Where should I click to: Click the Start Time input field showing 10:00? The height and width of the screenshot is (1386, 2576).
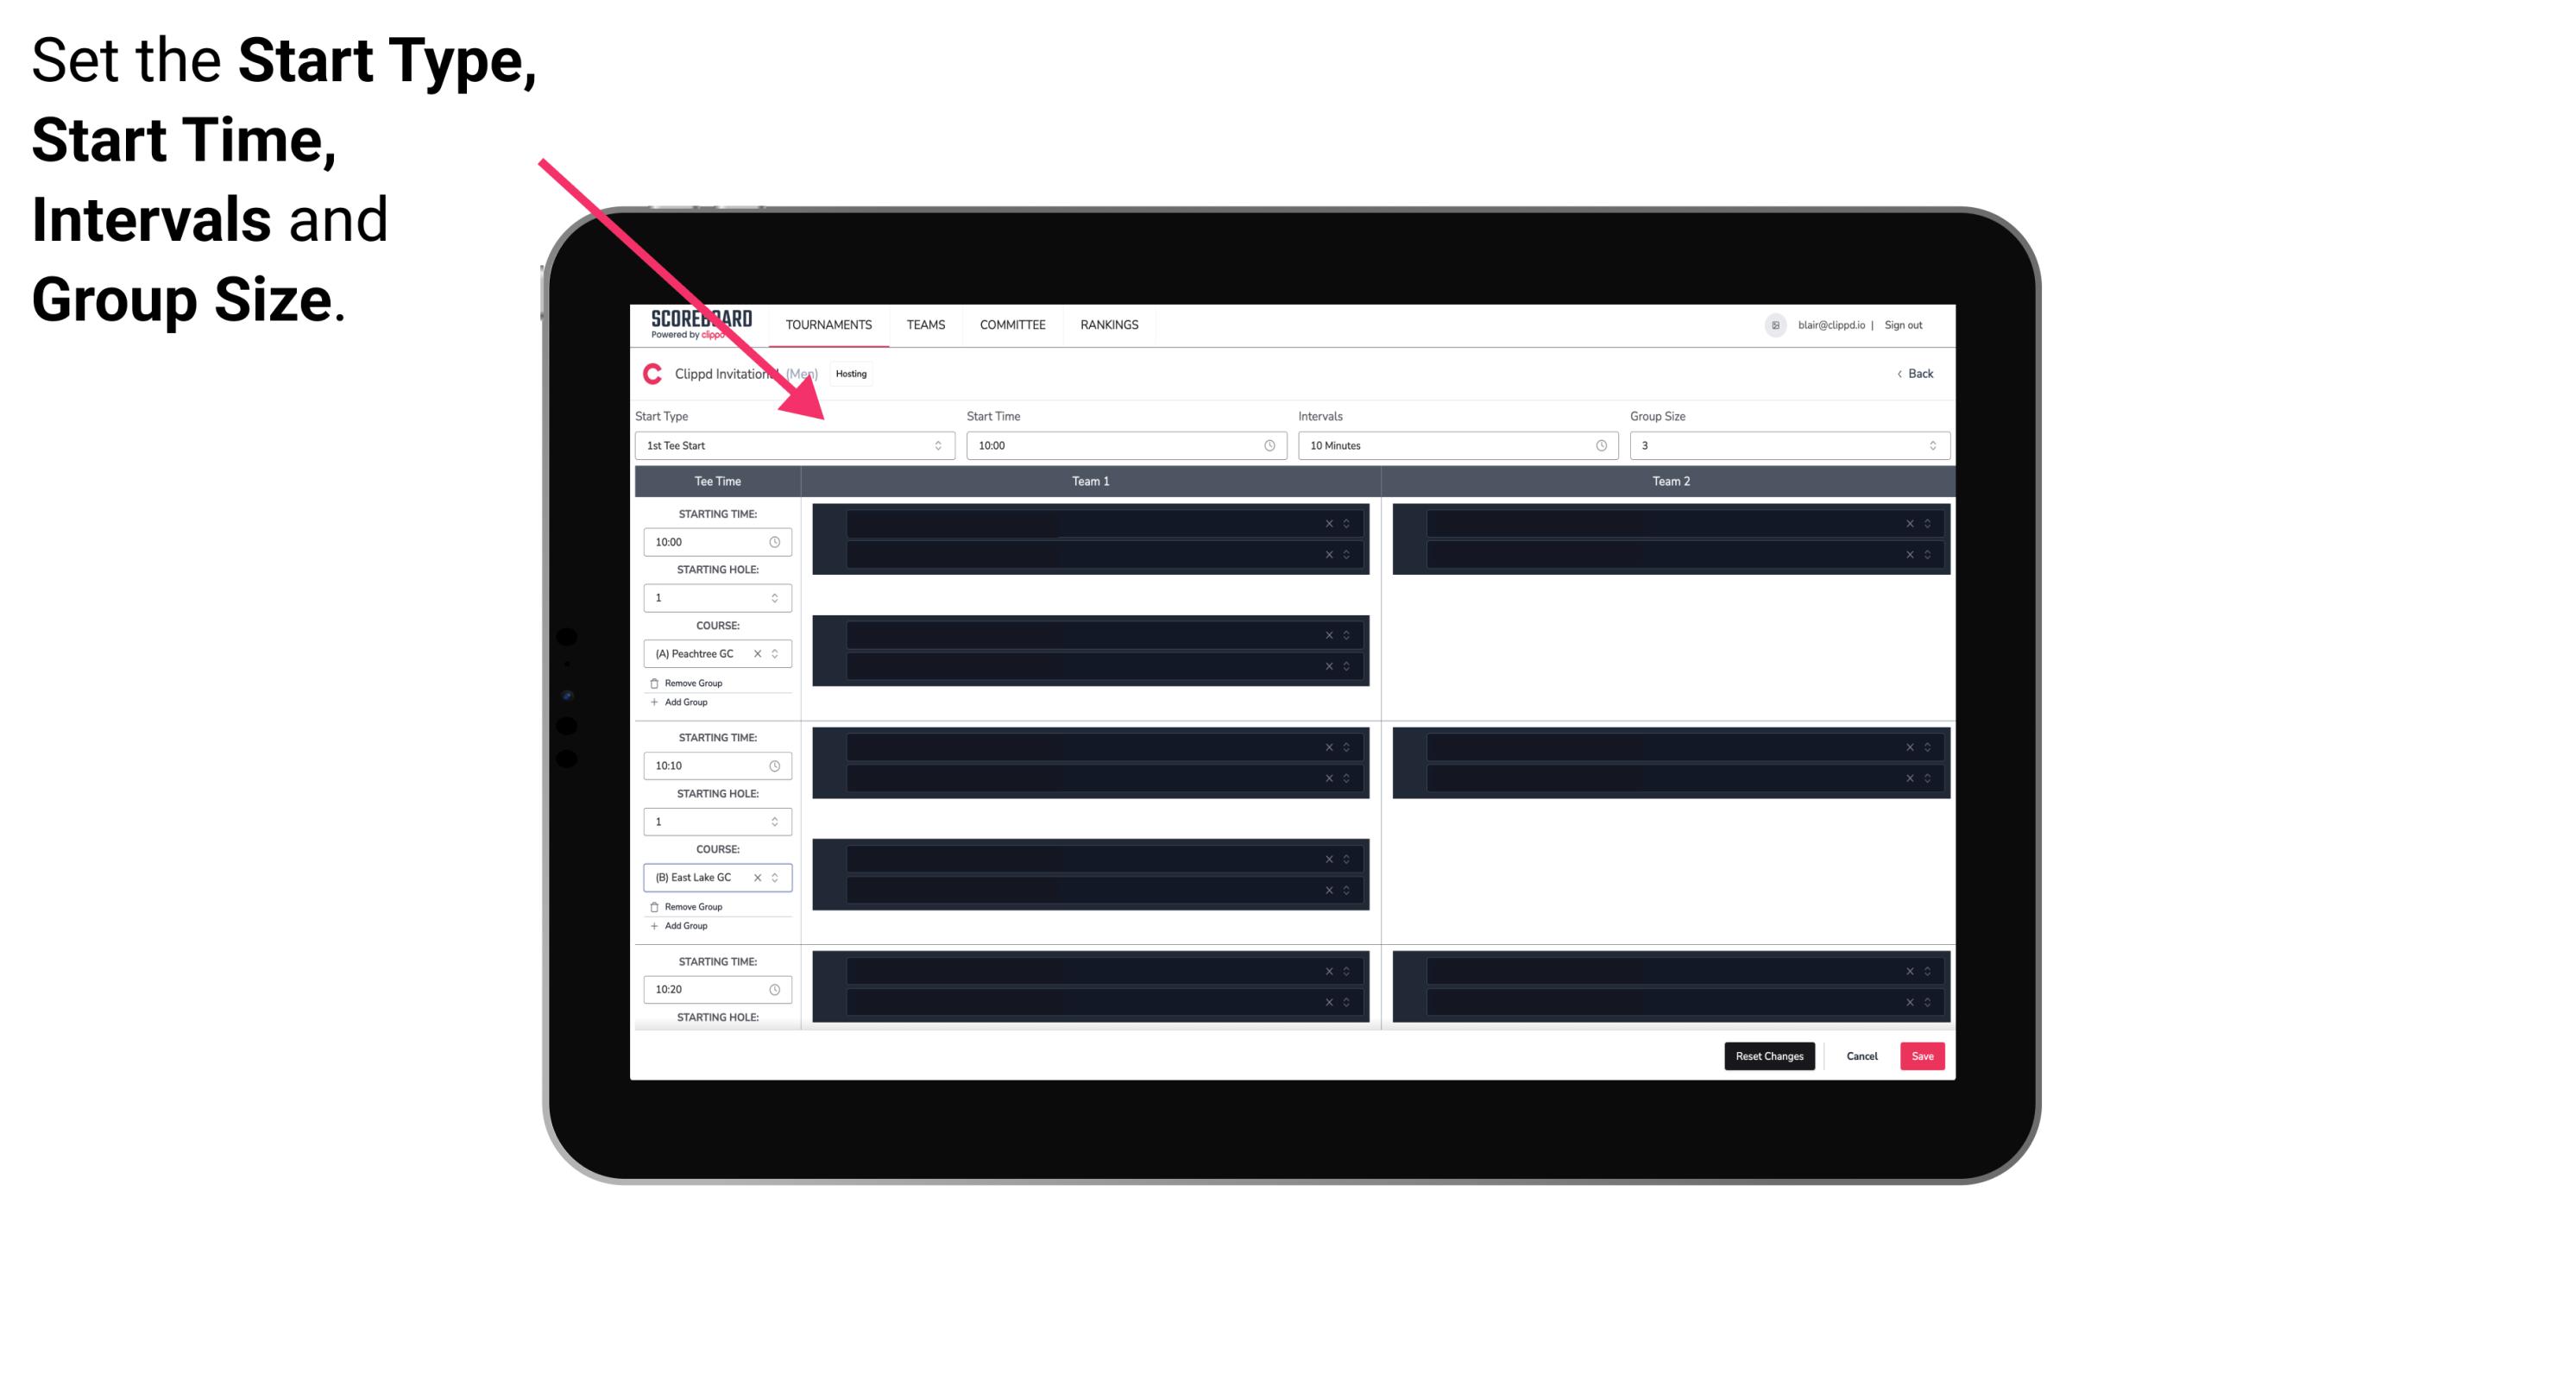pos(1124,445)
